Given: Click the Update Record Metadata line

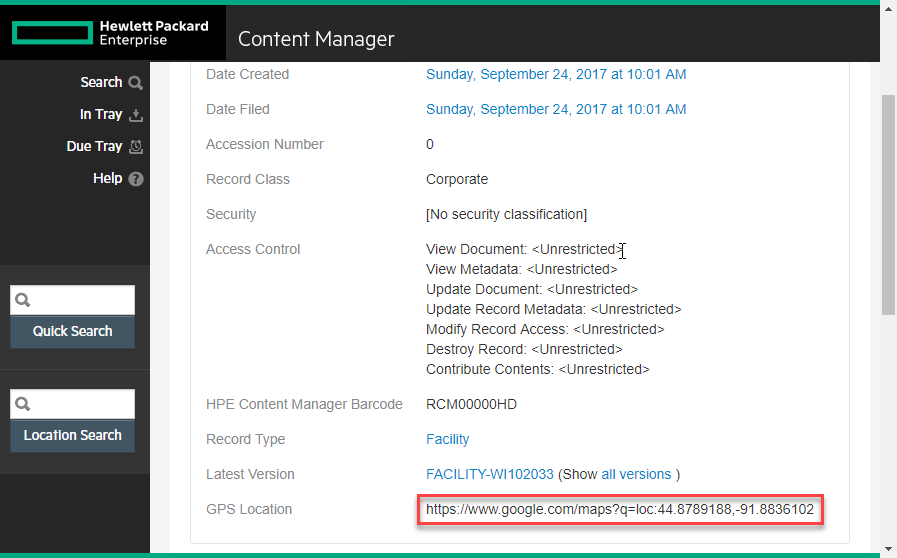Looking at the screenshot, I should 554,310.
